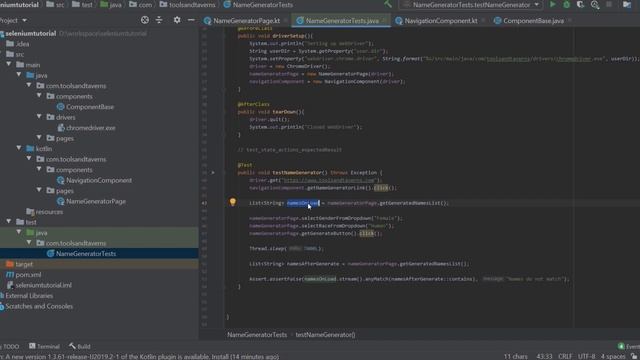Select NavigationComponent in project tree
This screenshot has width=640, height=360.
click(99, 180)
